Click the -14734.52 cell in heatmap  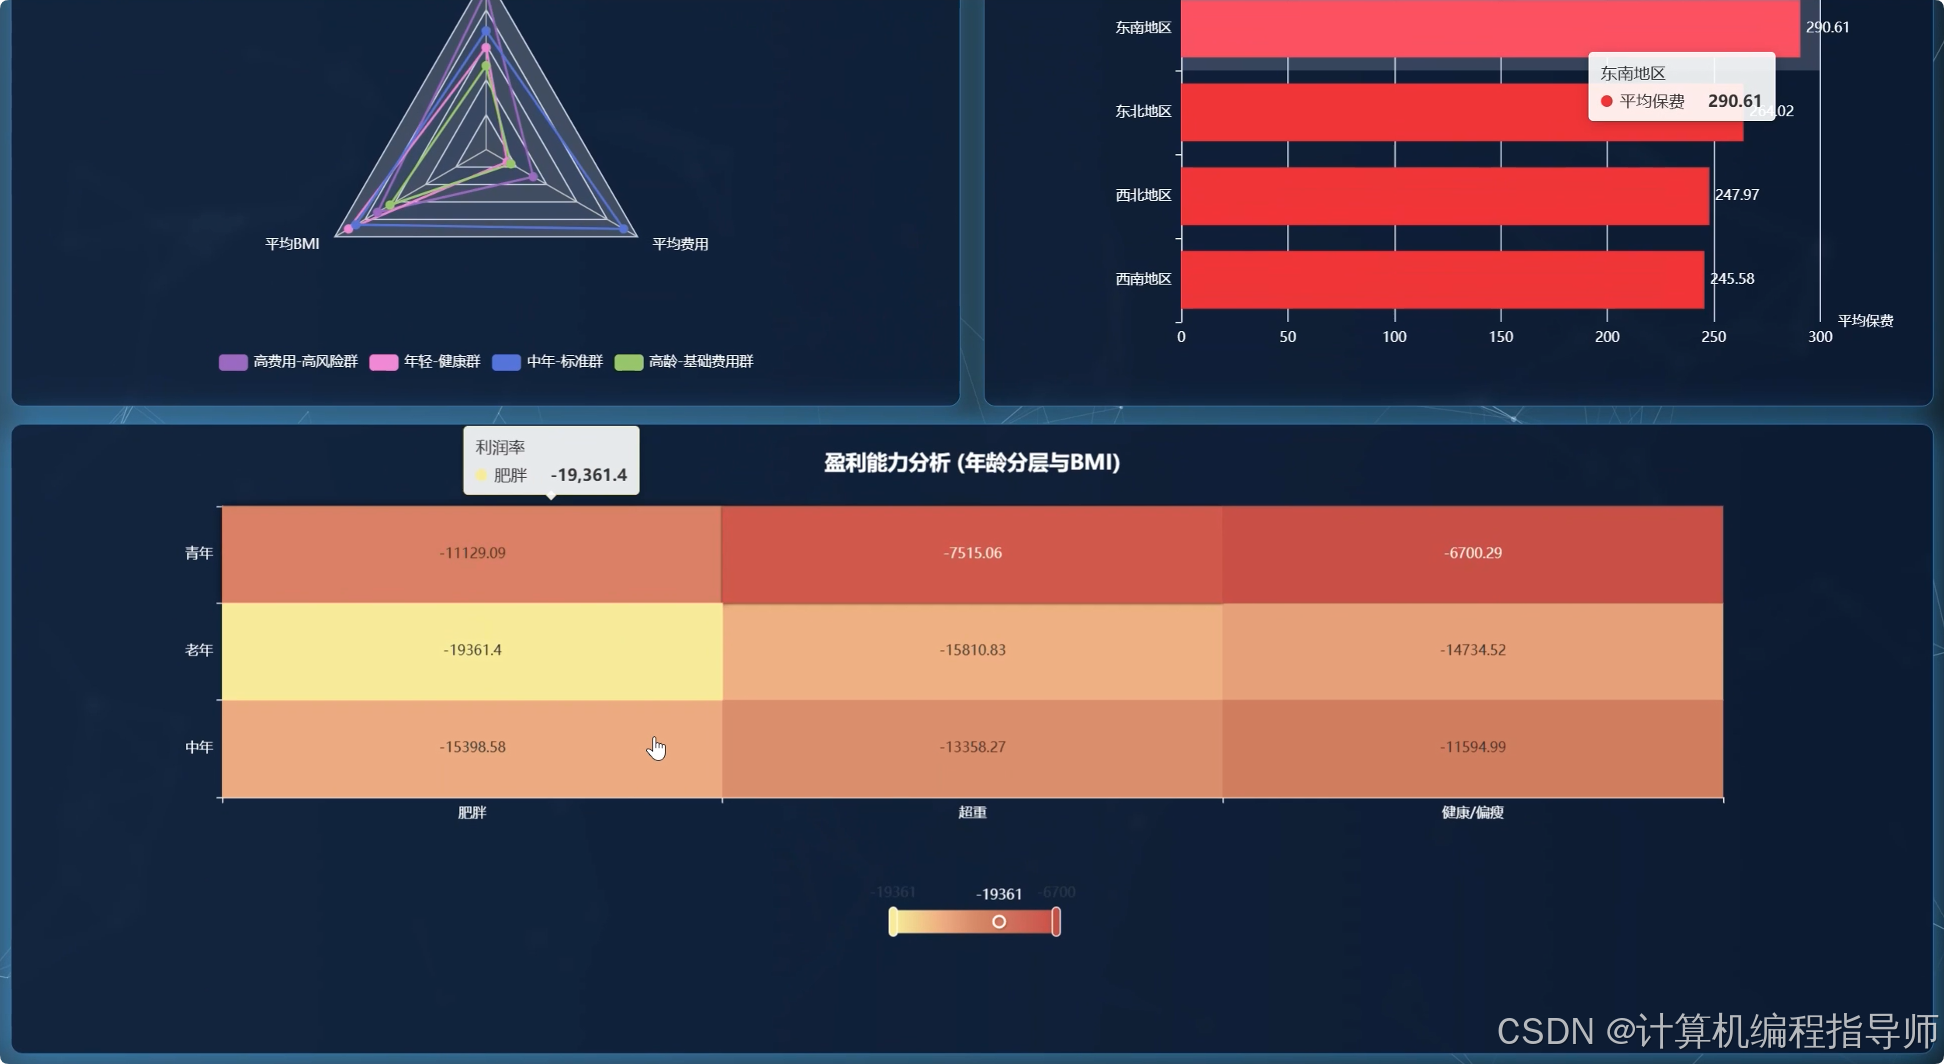1472,651
